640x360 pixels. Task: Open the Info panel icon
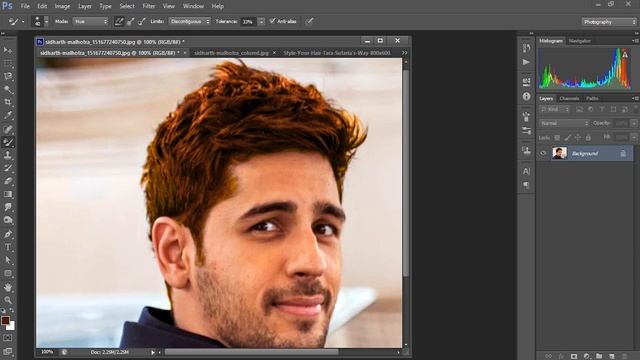tap(527, 96)
